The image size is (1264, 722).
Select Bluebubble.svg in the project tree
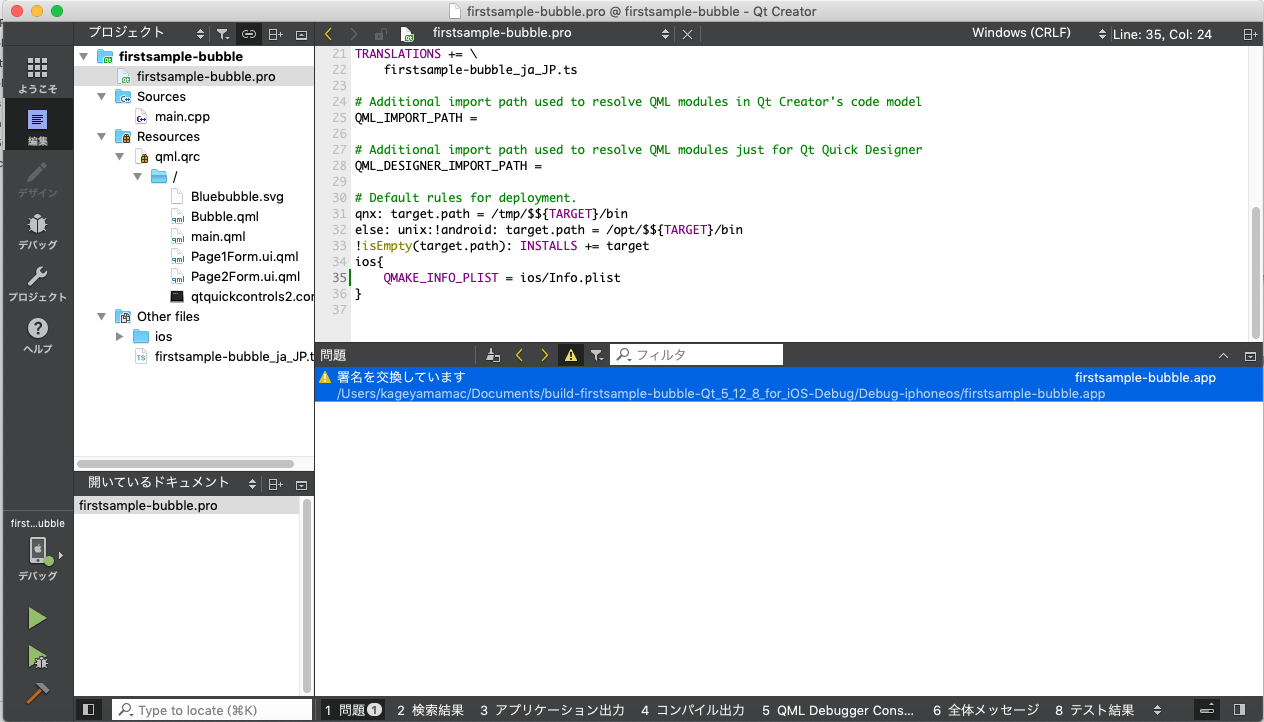tap(237, 197)
